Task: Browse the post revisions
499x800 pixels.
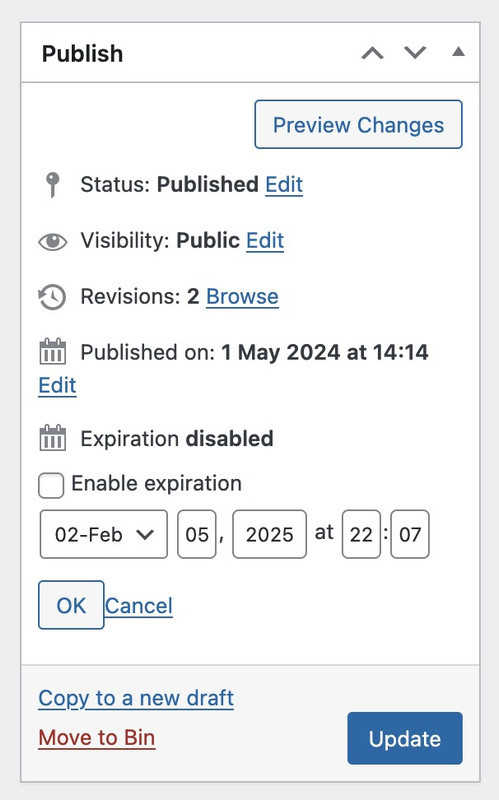Action: [x=242, y=296]
